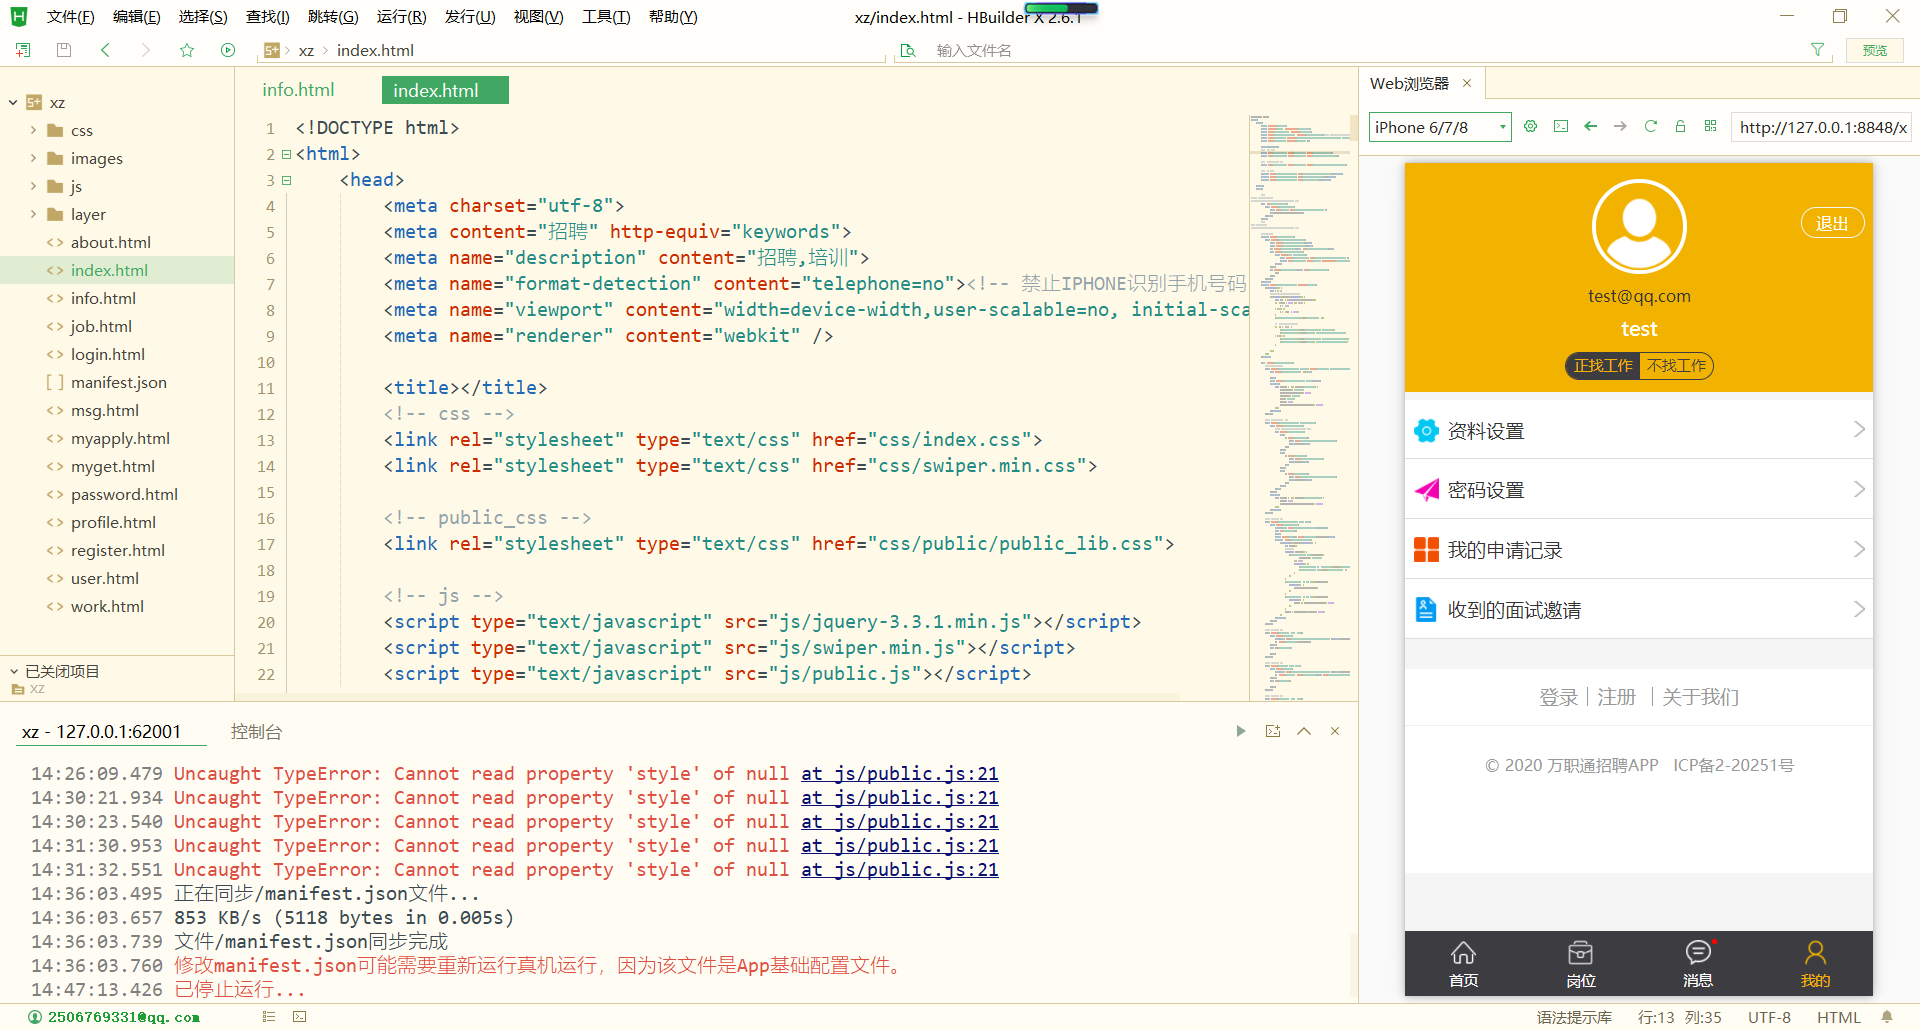Collapse the 已关闭项目 section

click(14, 671)
